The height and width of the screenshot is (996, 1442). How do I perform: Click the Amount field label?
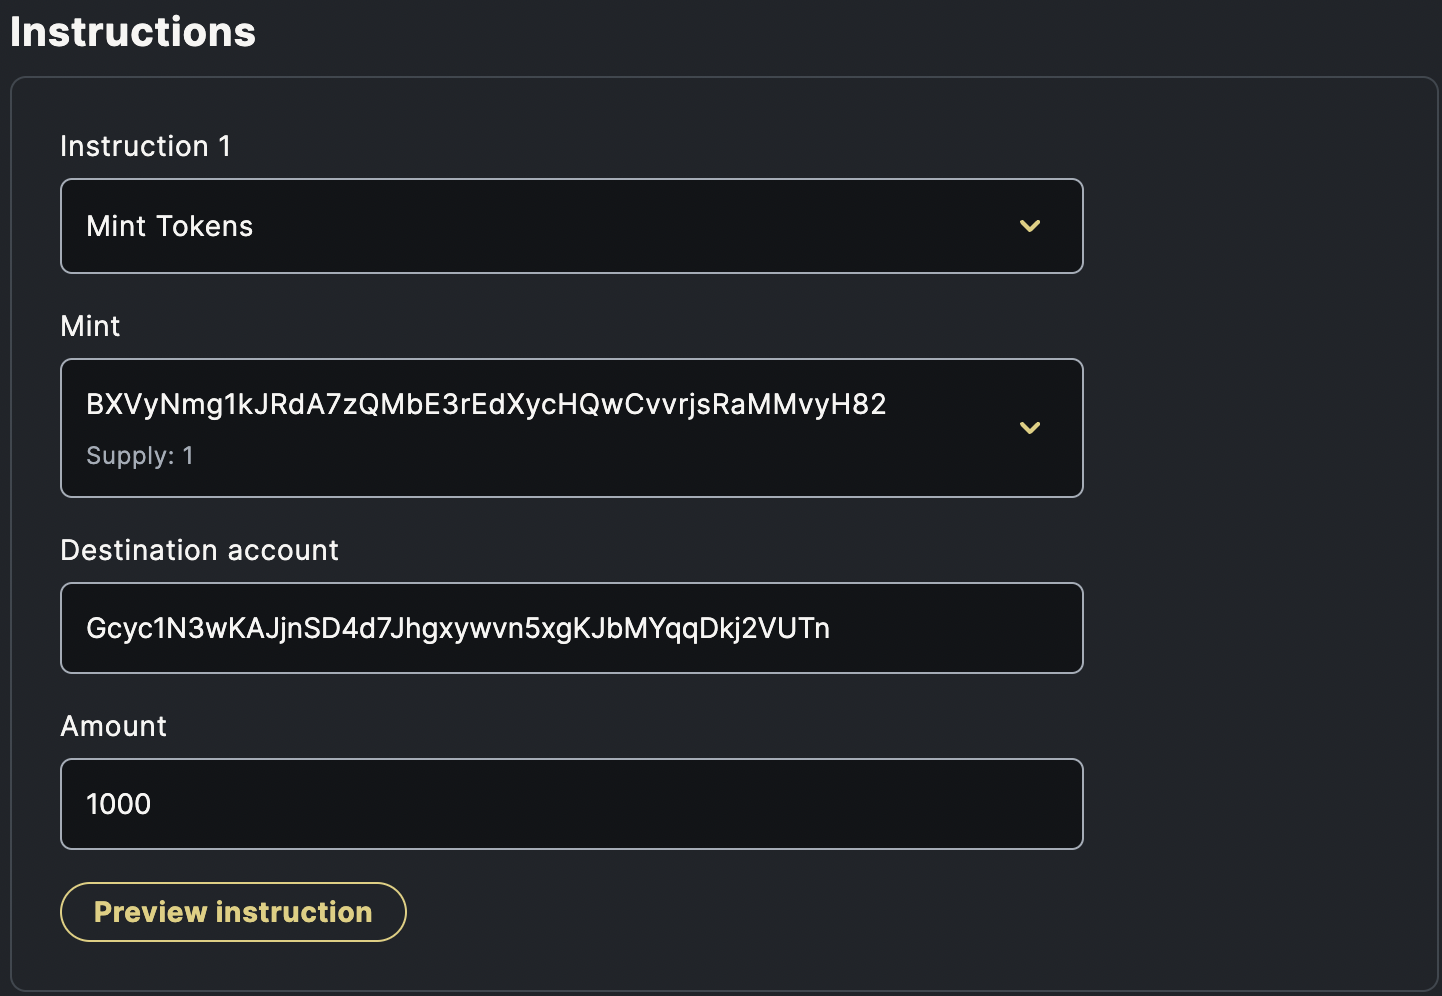coord(114,726)
